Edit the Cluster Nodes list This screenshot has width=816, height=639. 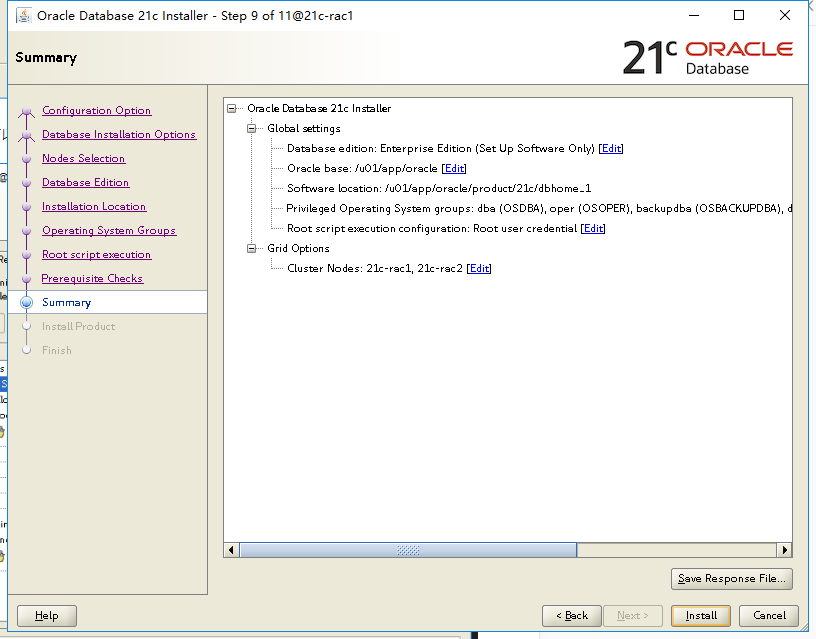[x=479, y=269]
